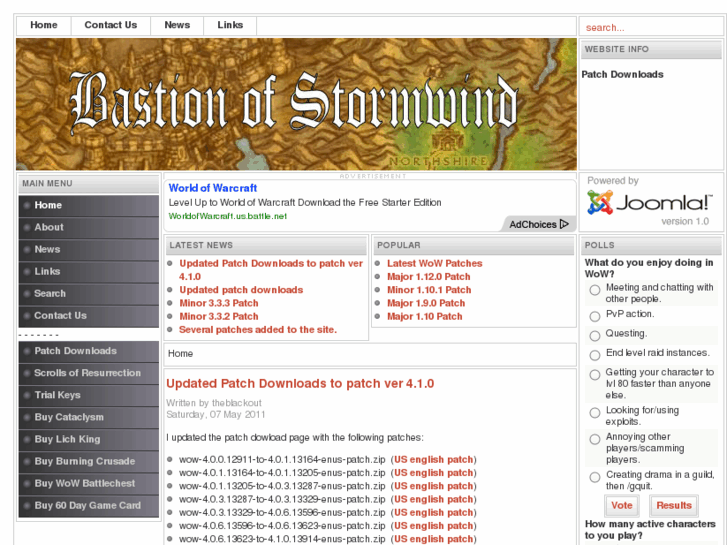
Task: Click US english patch link for wow-4.0.0.12911
Action: (434, 460)
